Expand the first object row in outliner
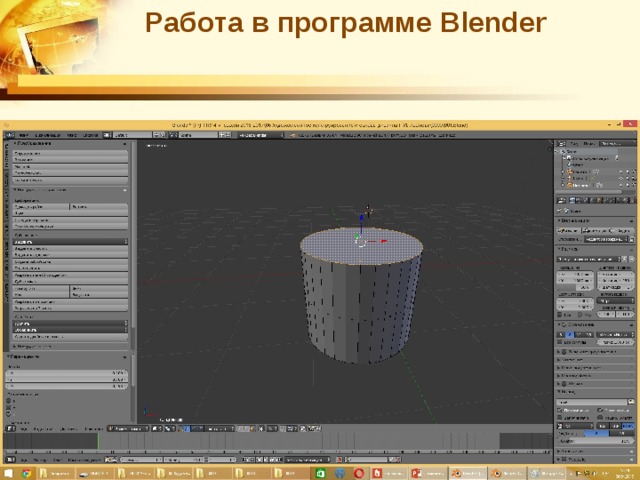This screenshot has height=480, width=640. [563, 172]
